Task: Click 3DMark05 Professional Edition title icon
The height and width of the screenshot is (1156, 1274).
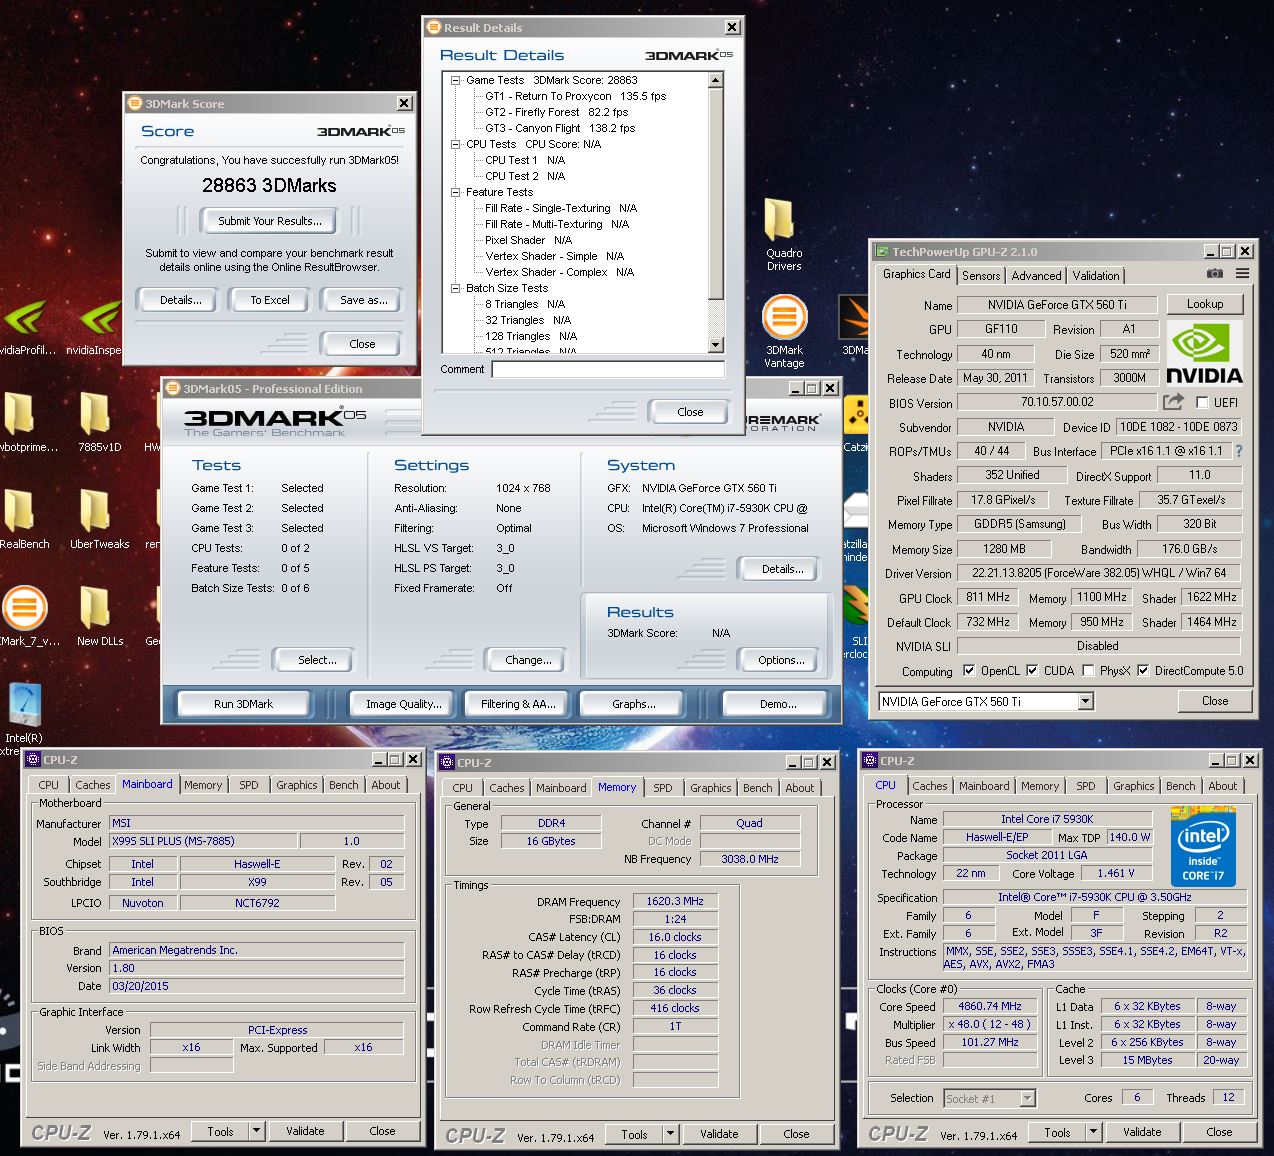Action: (172, 388)
